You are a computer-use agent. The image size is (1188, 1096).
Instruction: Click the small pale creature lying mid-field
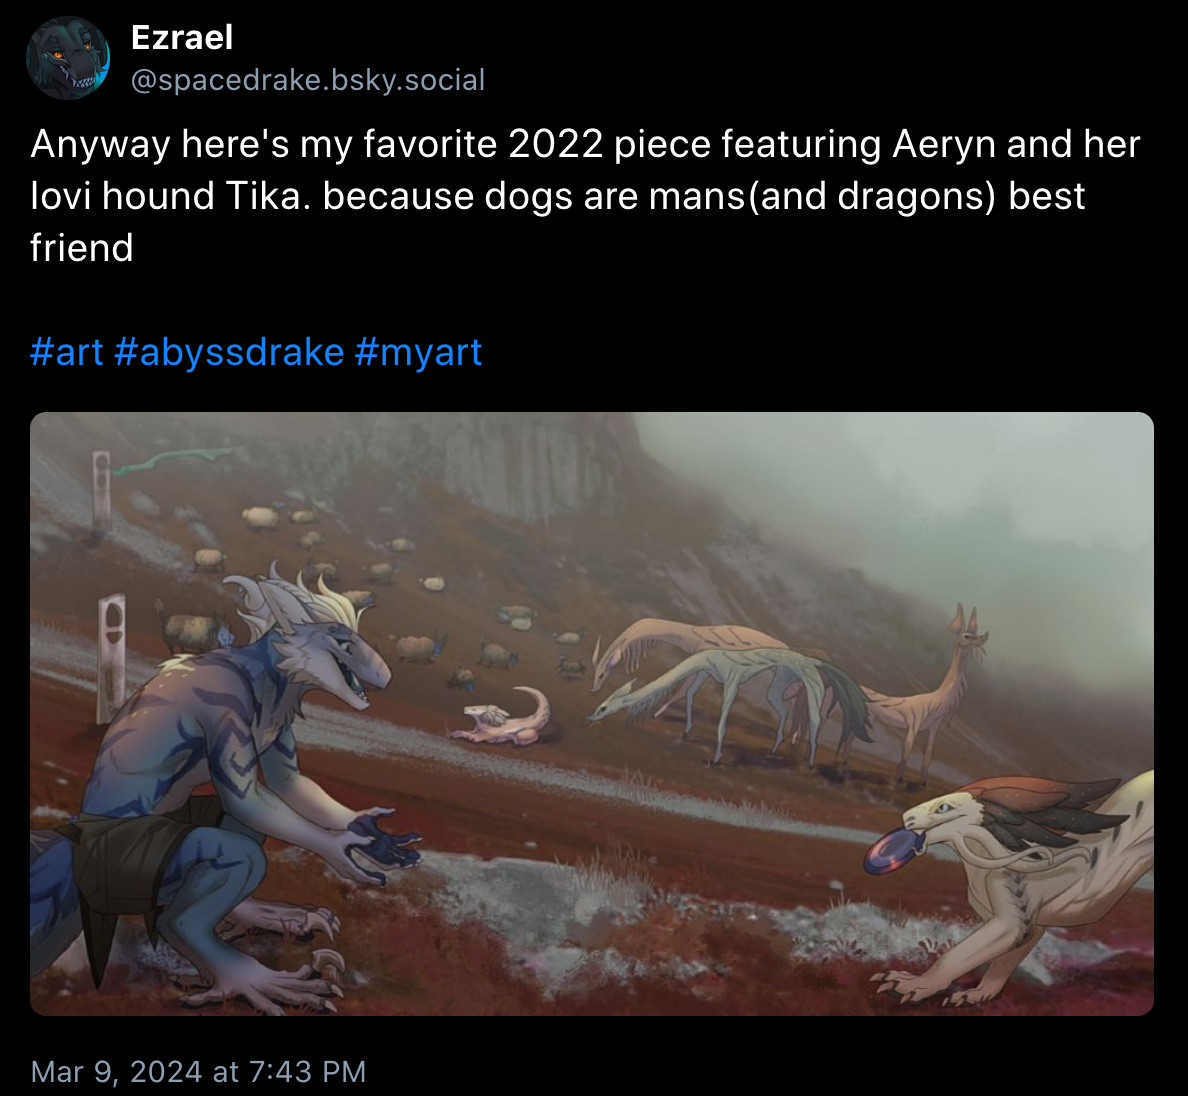point(500,716)
